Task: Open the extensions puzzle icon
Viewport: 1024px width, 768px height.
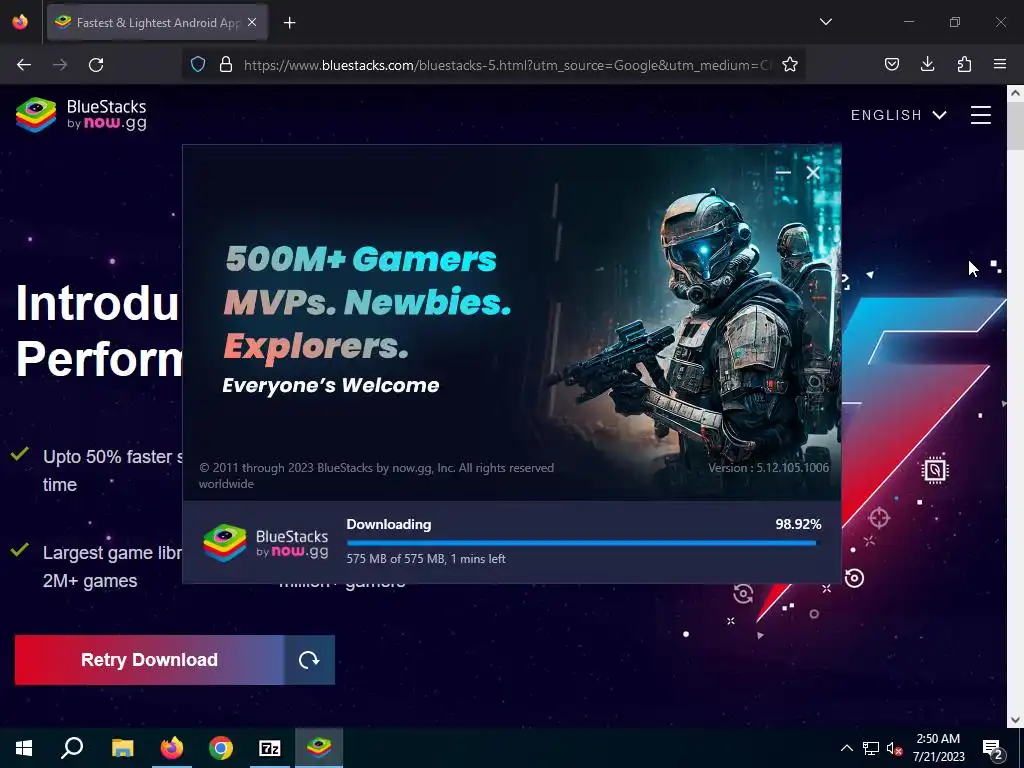Action: point(964,64)
